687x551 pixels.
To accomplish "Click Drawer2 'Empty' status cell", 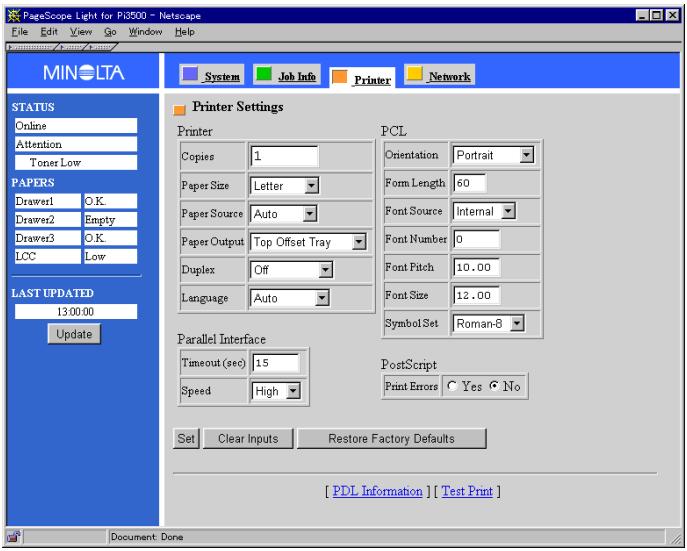I will (110, 219).
